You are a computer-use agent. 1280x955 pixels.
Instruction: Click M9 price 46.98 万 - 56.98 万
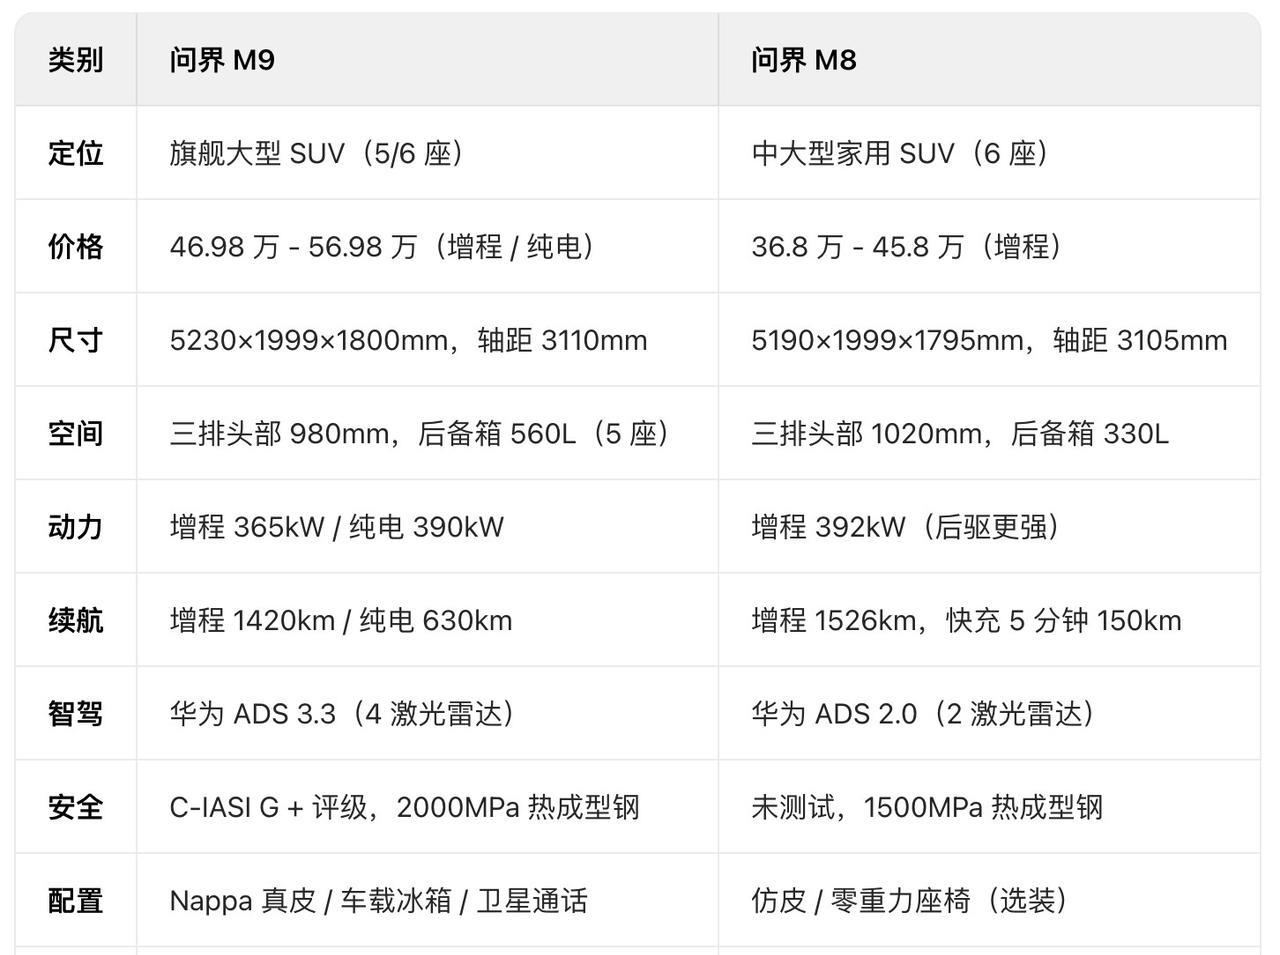(x=427, y=246)
